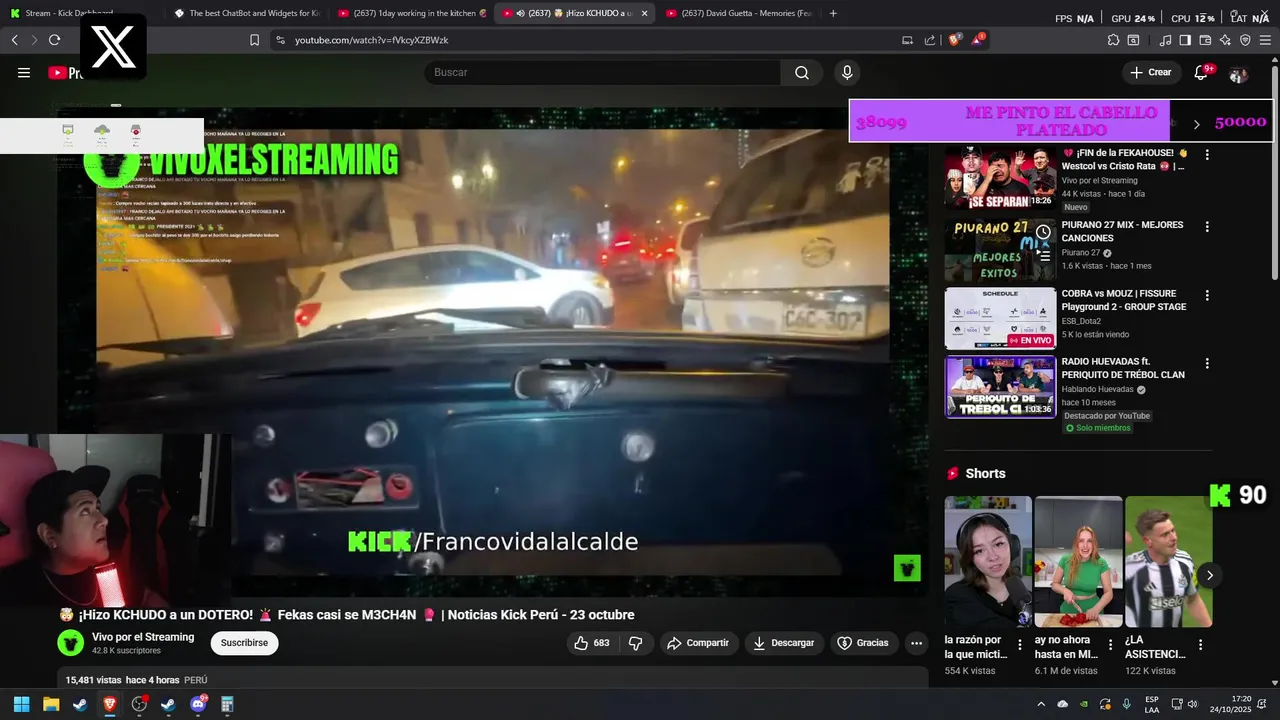1280x720 pixels.
Task: Show hidden system tray icons chevron
Action: click(x=1040, y=704)
